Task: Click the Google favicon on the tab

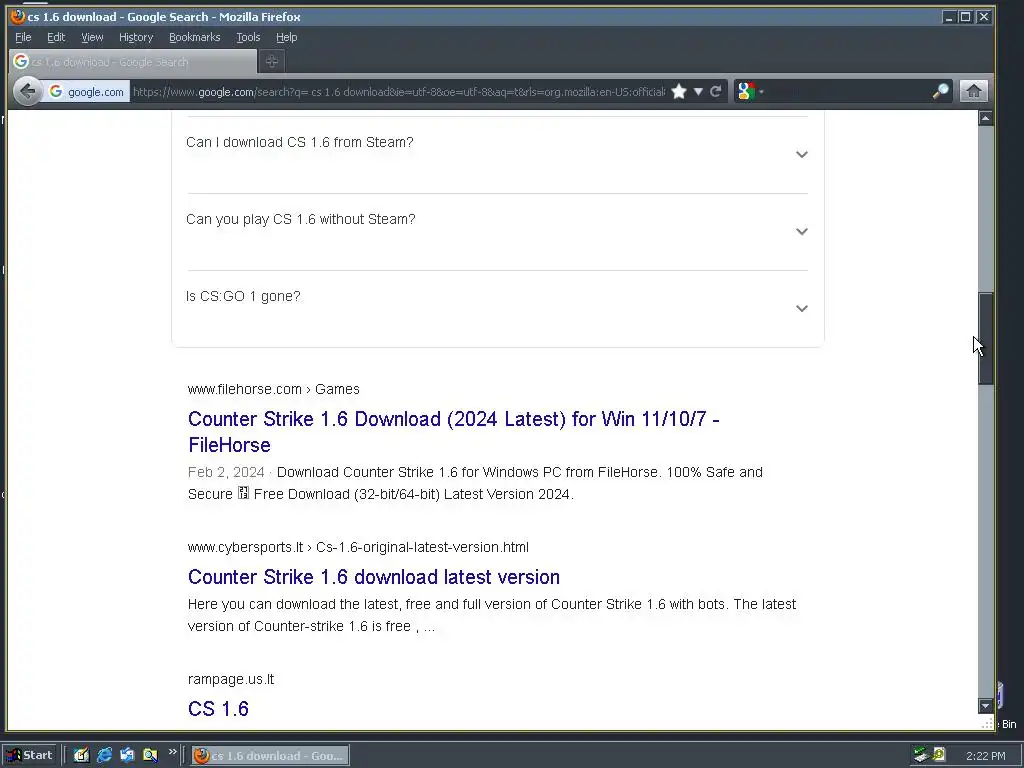Action: click(21, 61)
